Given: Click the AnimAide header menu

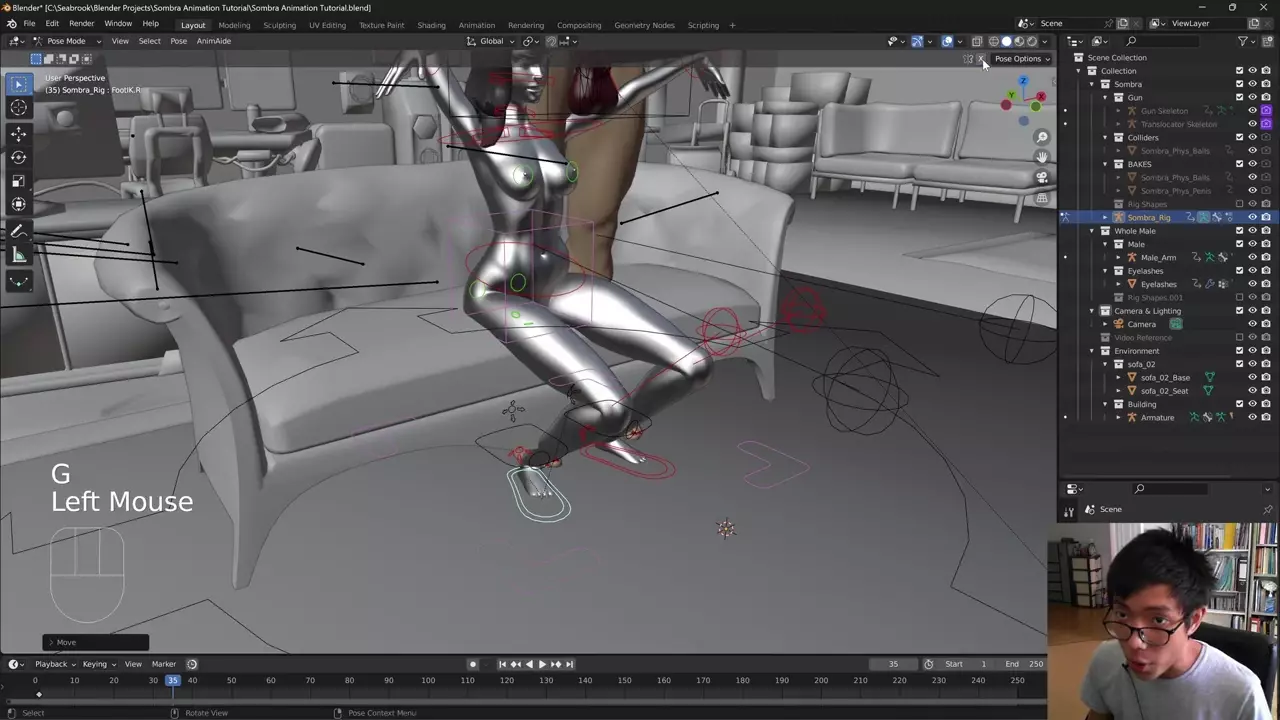Looking at the screenshot, I should 213,41.
